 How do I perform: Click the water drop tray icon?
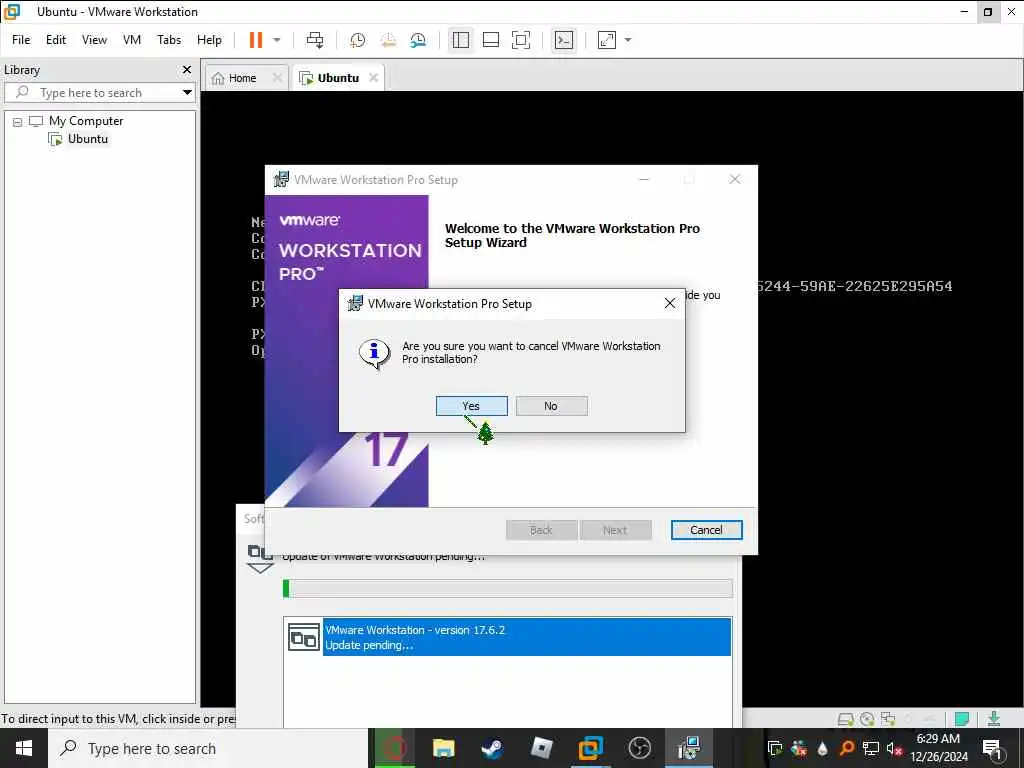point(822,748)
